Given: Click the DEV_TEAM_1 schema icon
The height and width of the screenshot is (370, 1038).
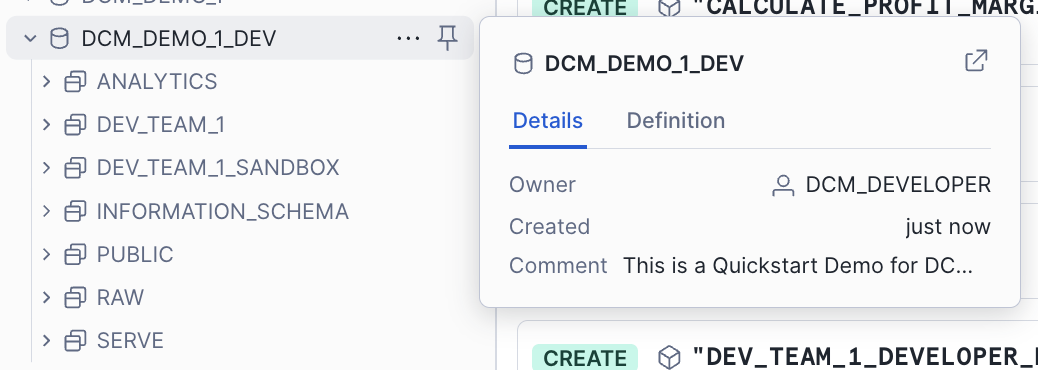Looking at the screenshot, I should tap(75, 124).
